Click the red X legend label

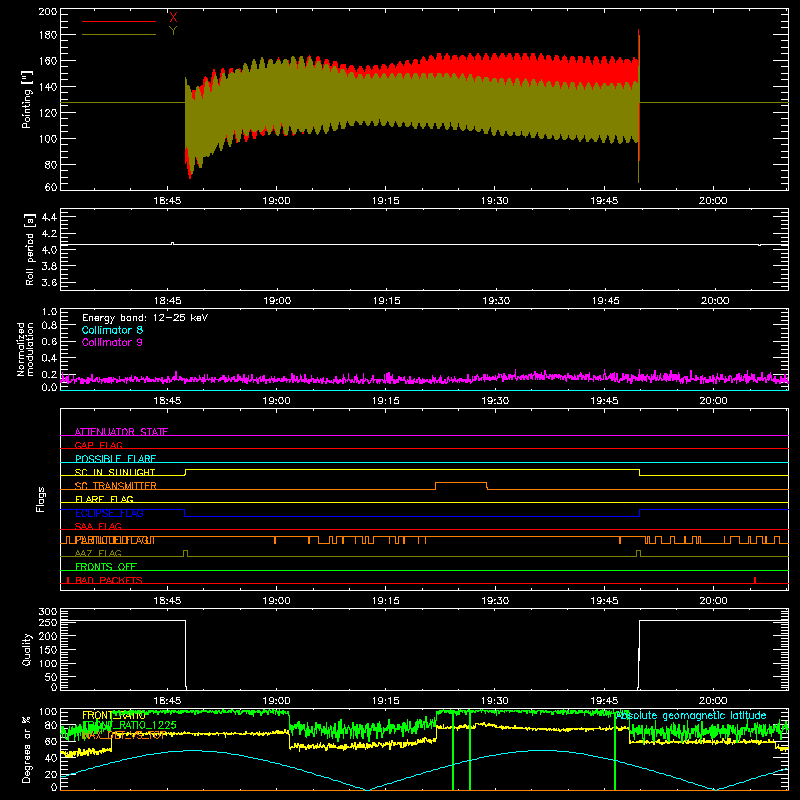pyautogui.click(x=173, y=17)
